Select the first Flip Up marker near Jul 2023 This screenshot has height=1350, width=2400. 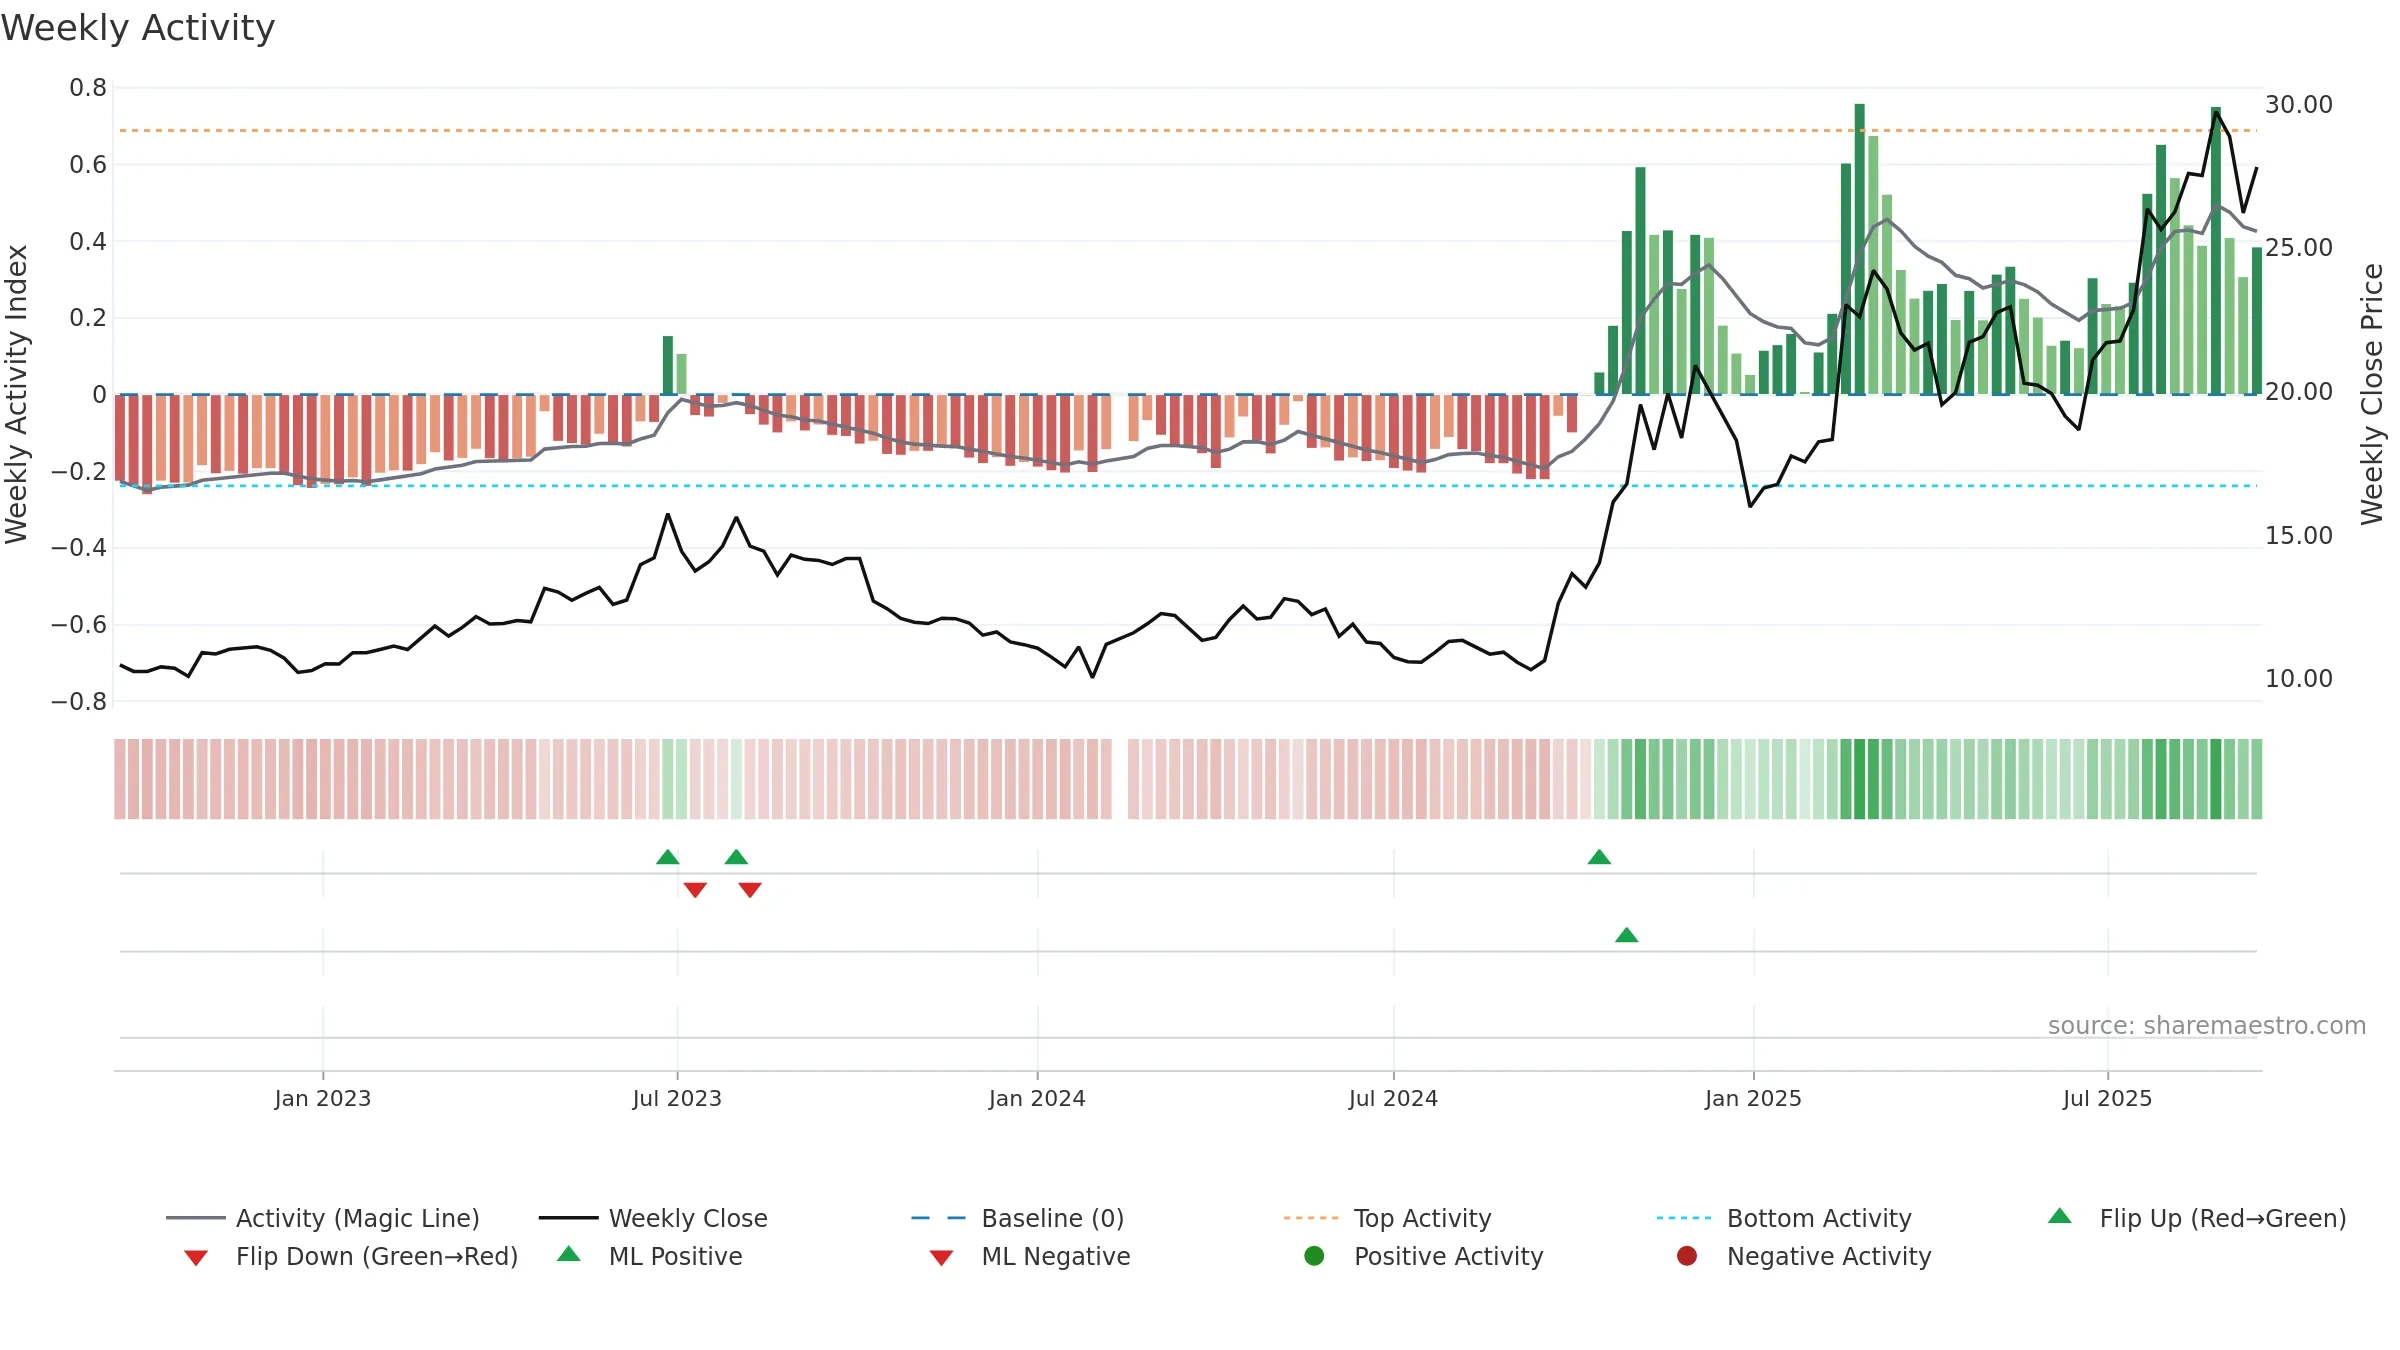pos(668,857)
